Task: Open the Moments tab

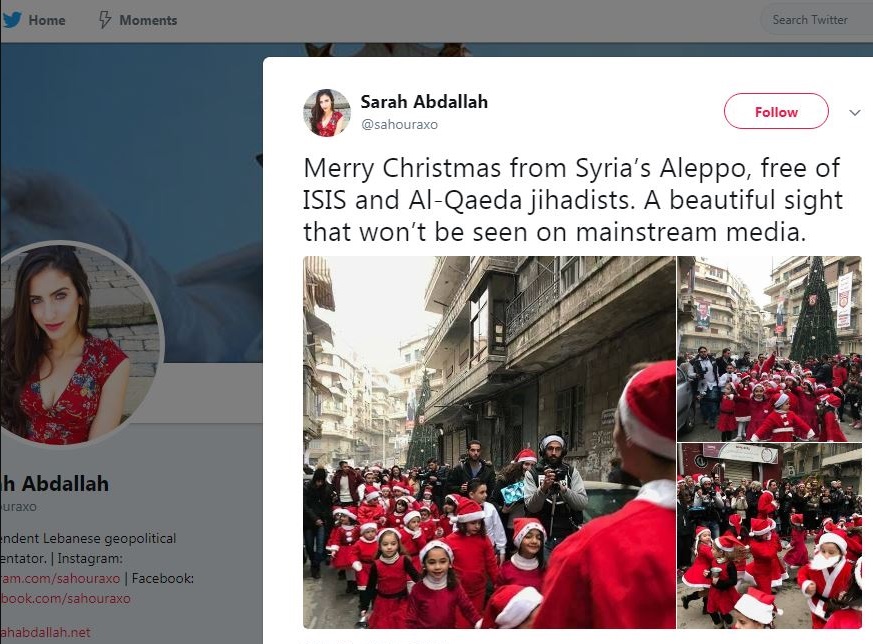Action: click(138, 20)
